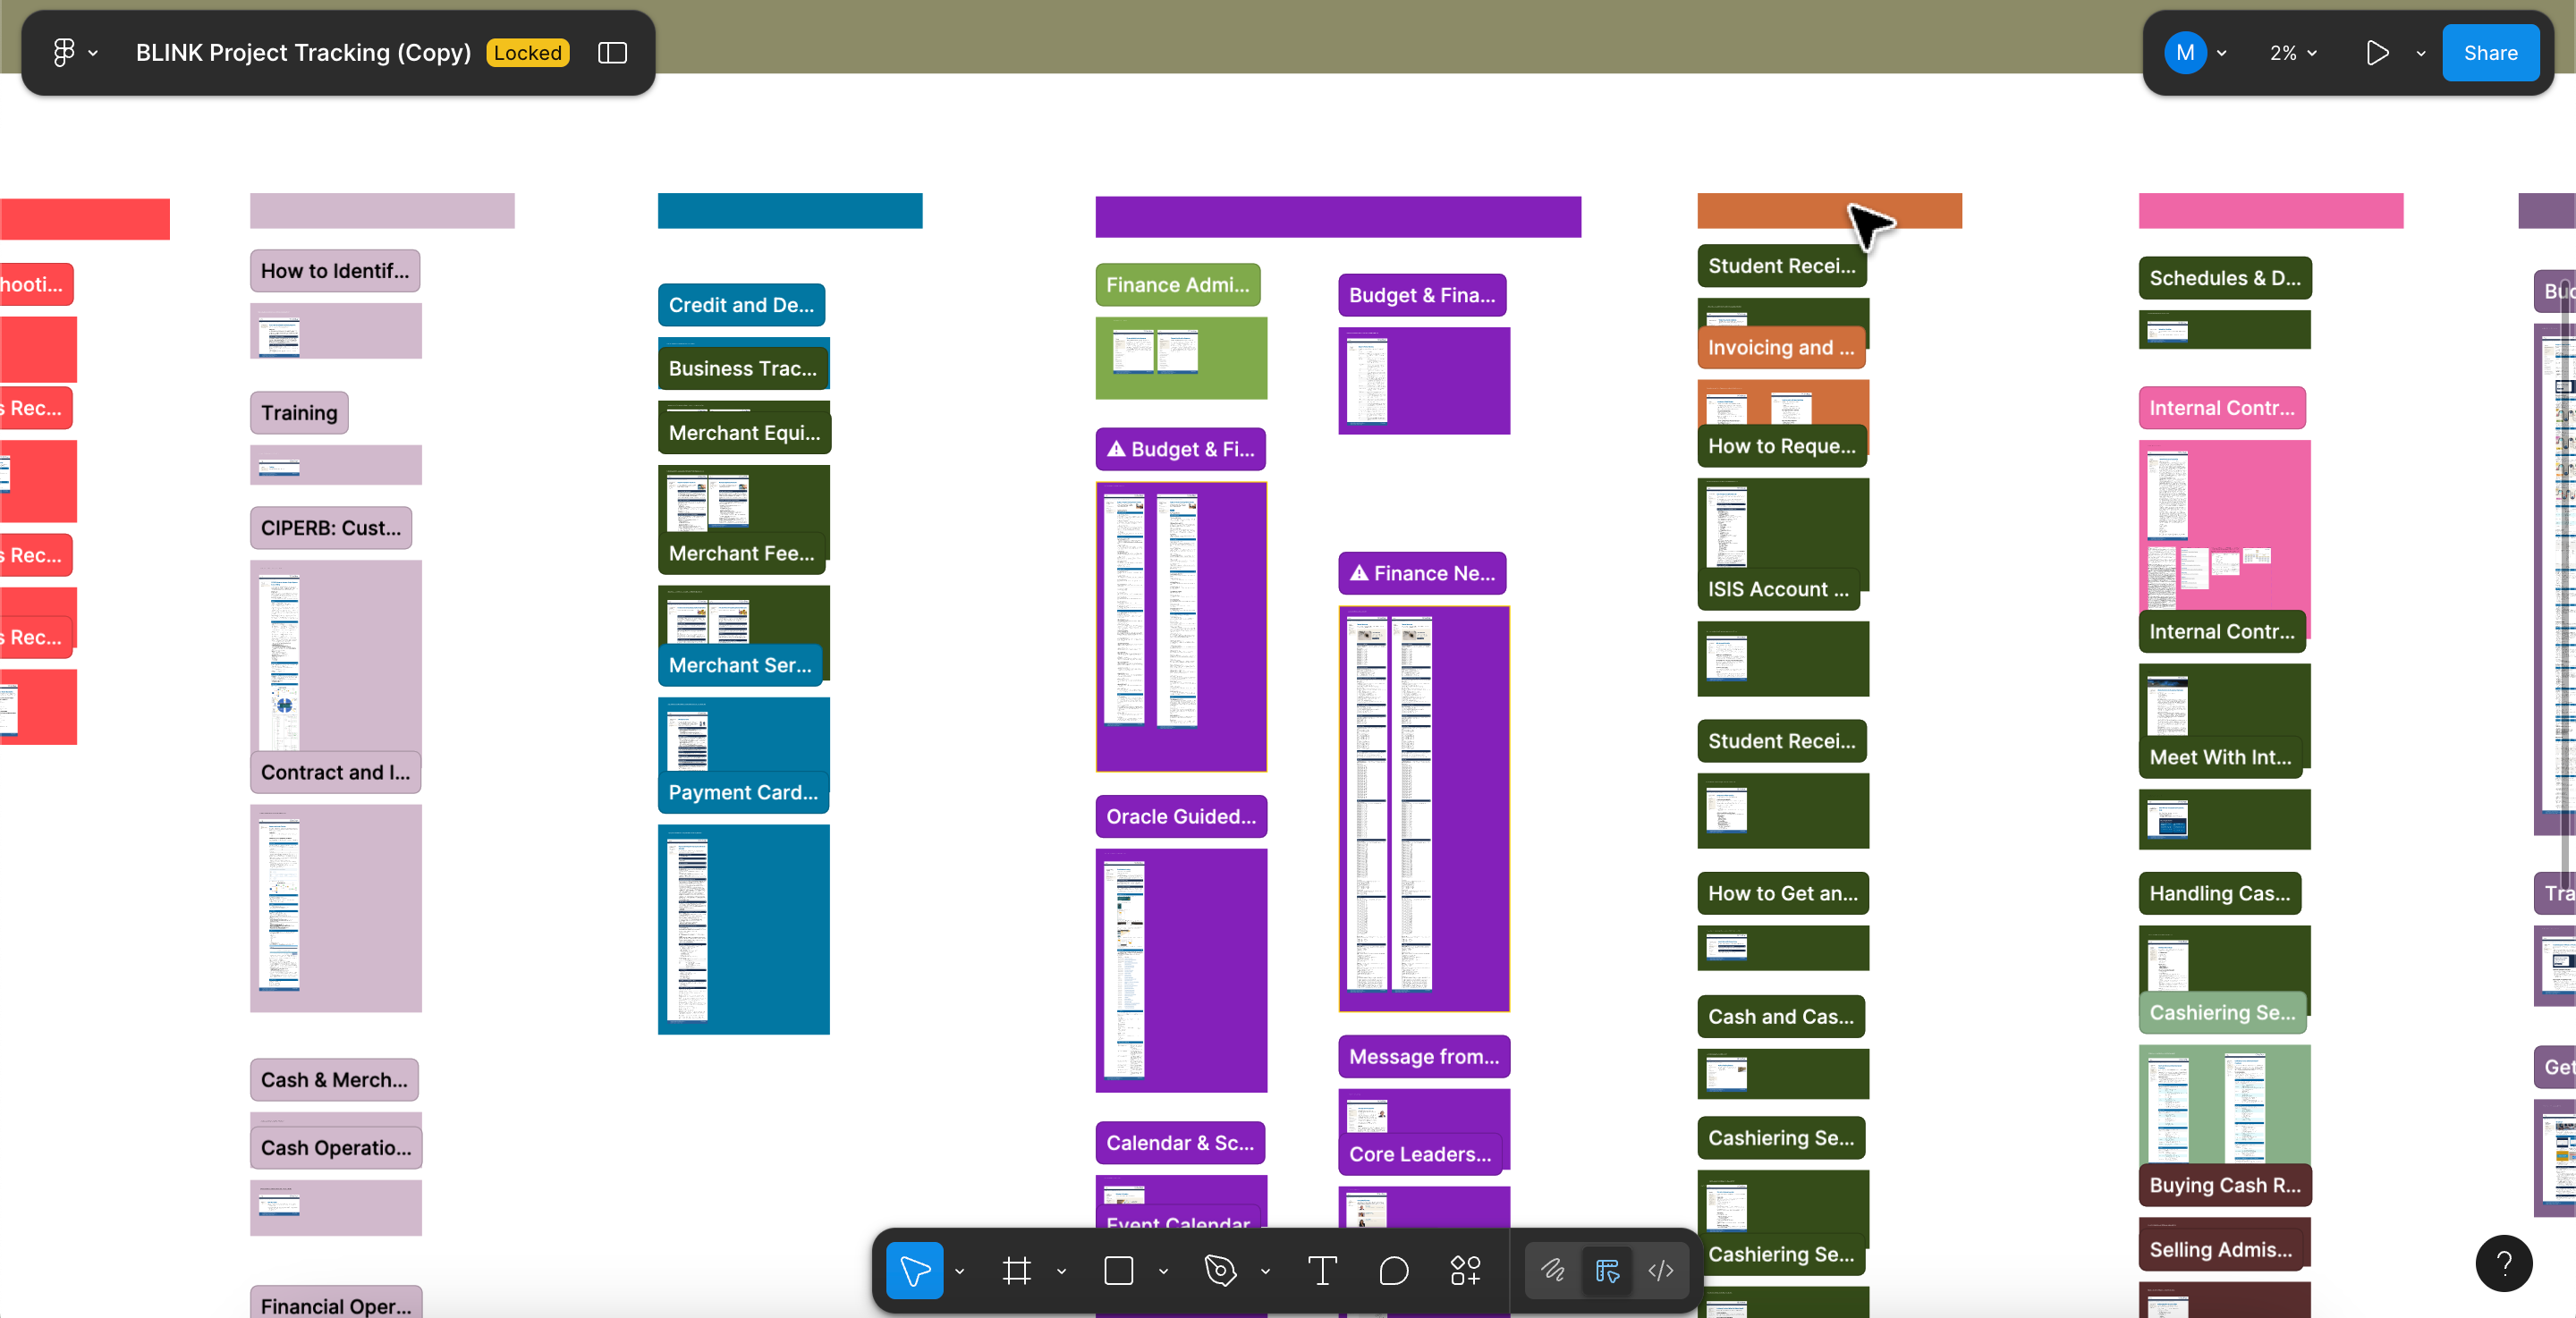
Task: Select the Invoicing and ... frame label
Action: click(x=1781, y=347)
